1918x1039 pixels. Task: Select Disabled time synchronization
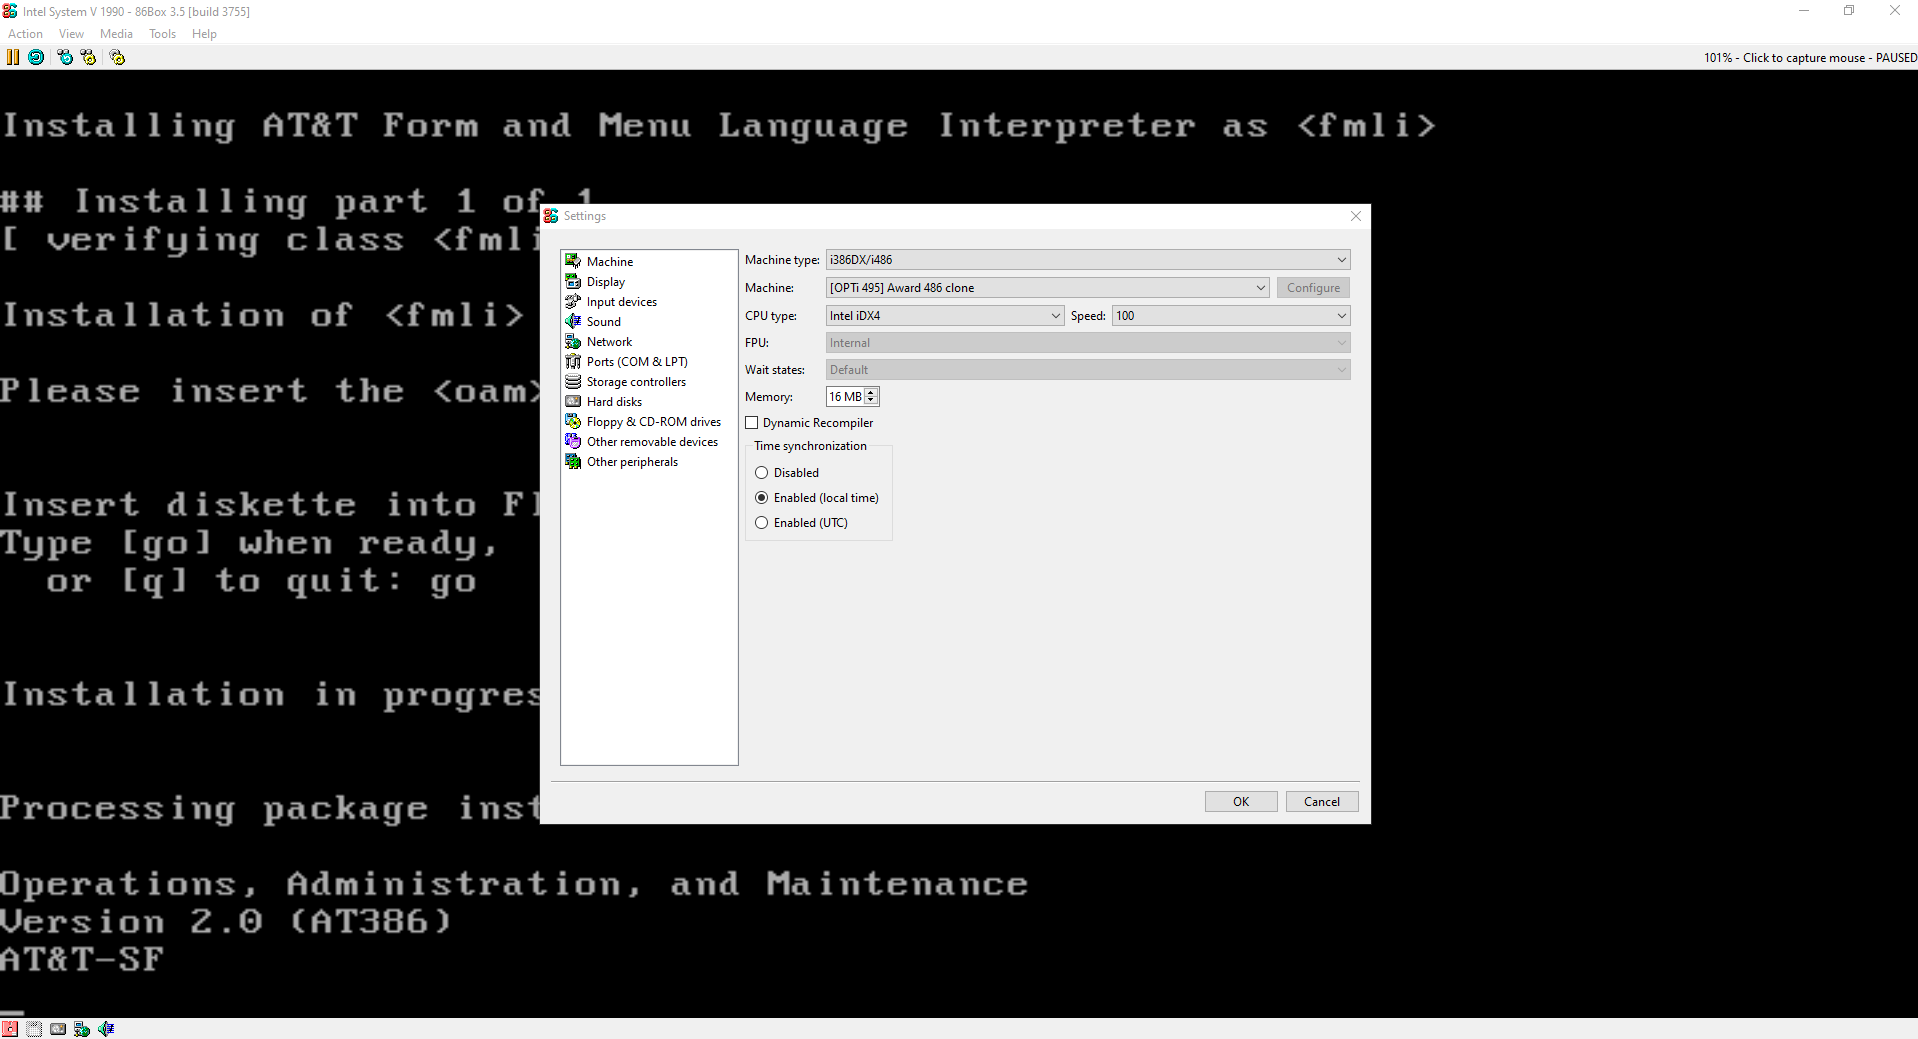(762, 473)
